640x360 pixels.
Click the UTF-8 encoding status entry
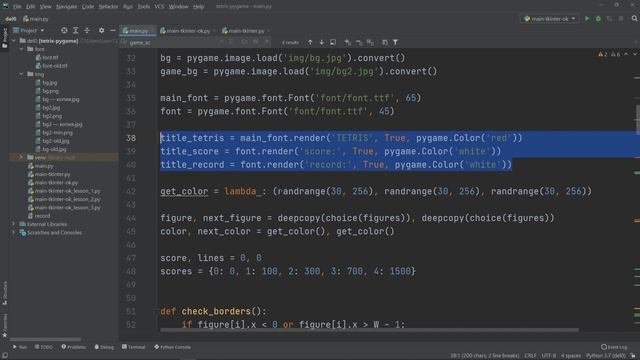(549, 356)
